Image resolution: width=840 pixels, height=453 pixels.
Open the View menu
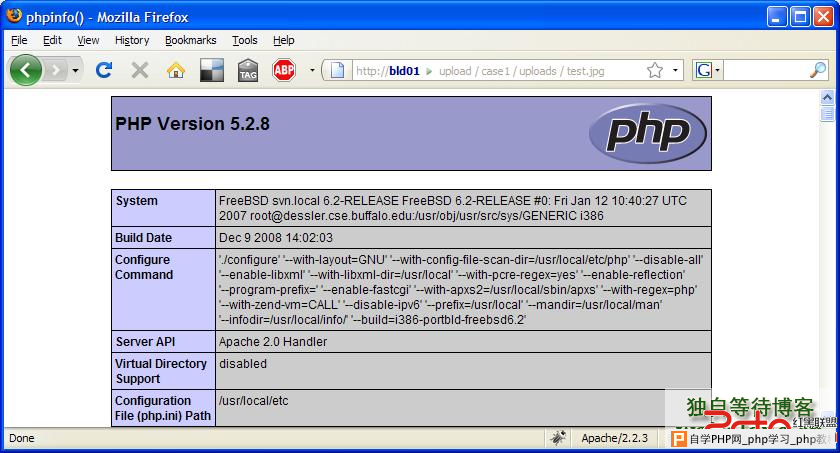pos(88,40)
